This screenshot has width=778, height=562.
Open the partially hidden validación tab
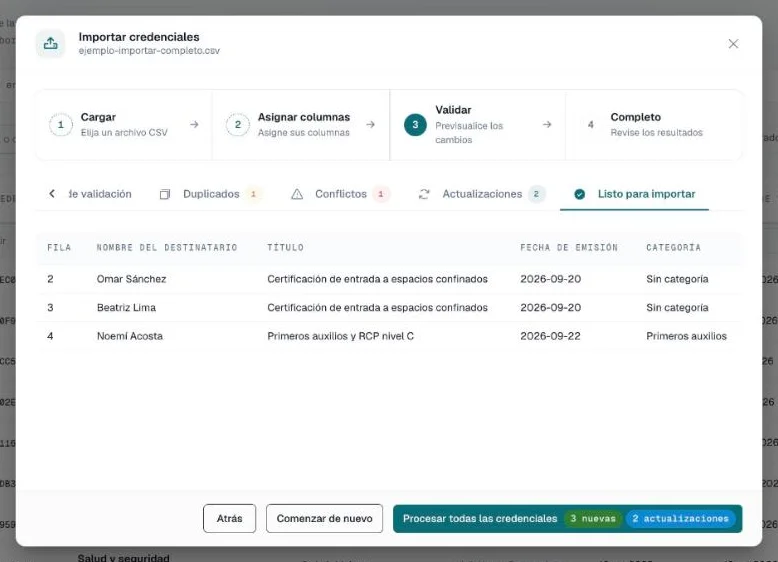tap(100, 194)
